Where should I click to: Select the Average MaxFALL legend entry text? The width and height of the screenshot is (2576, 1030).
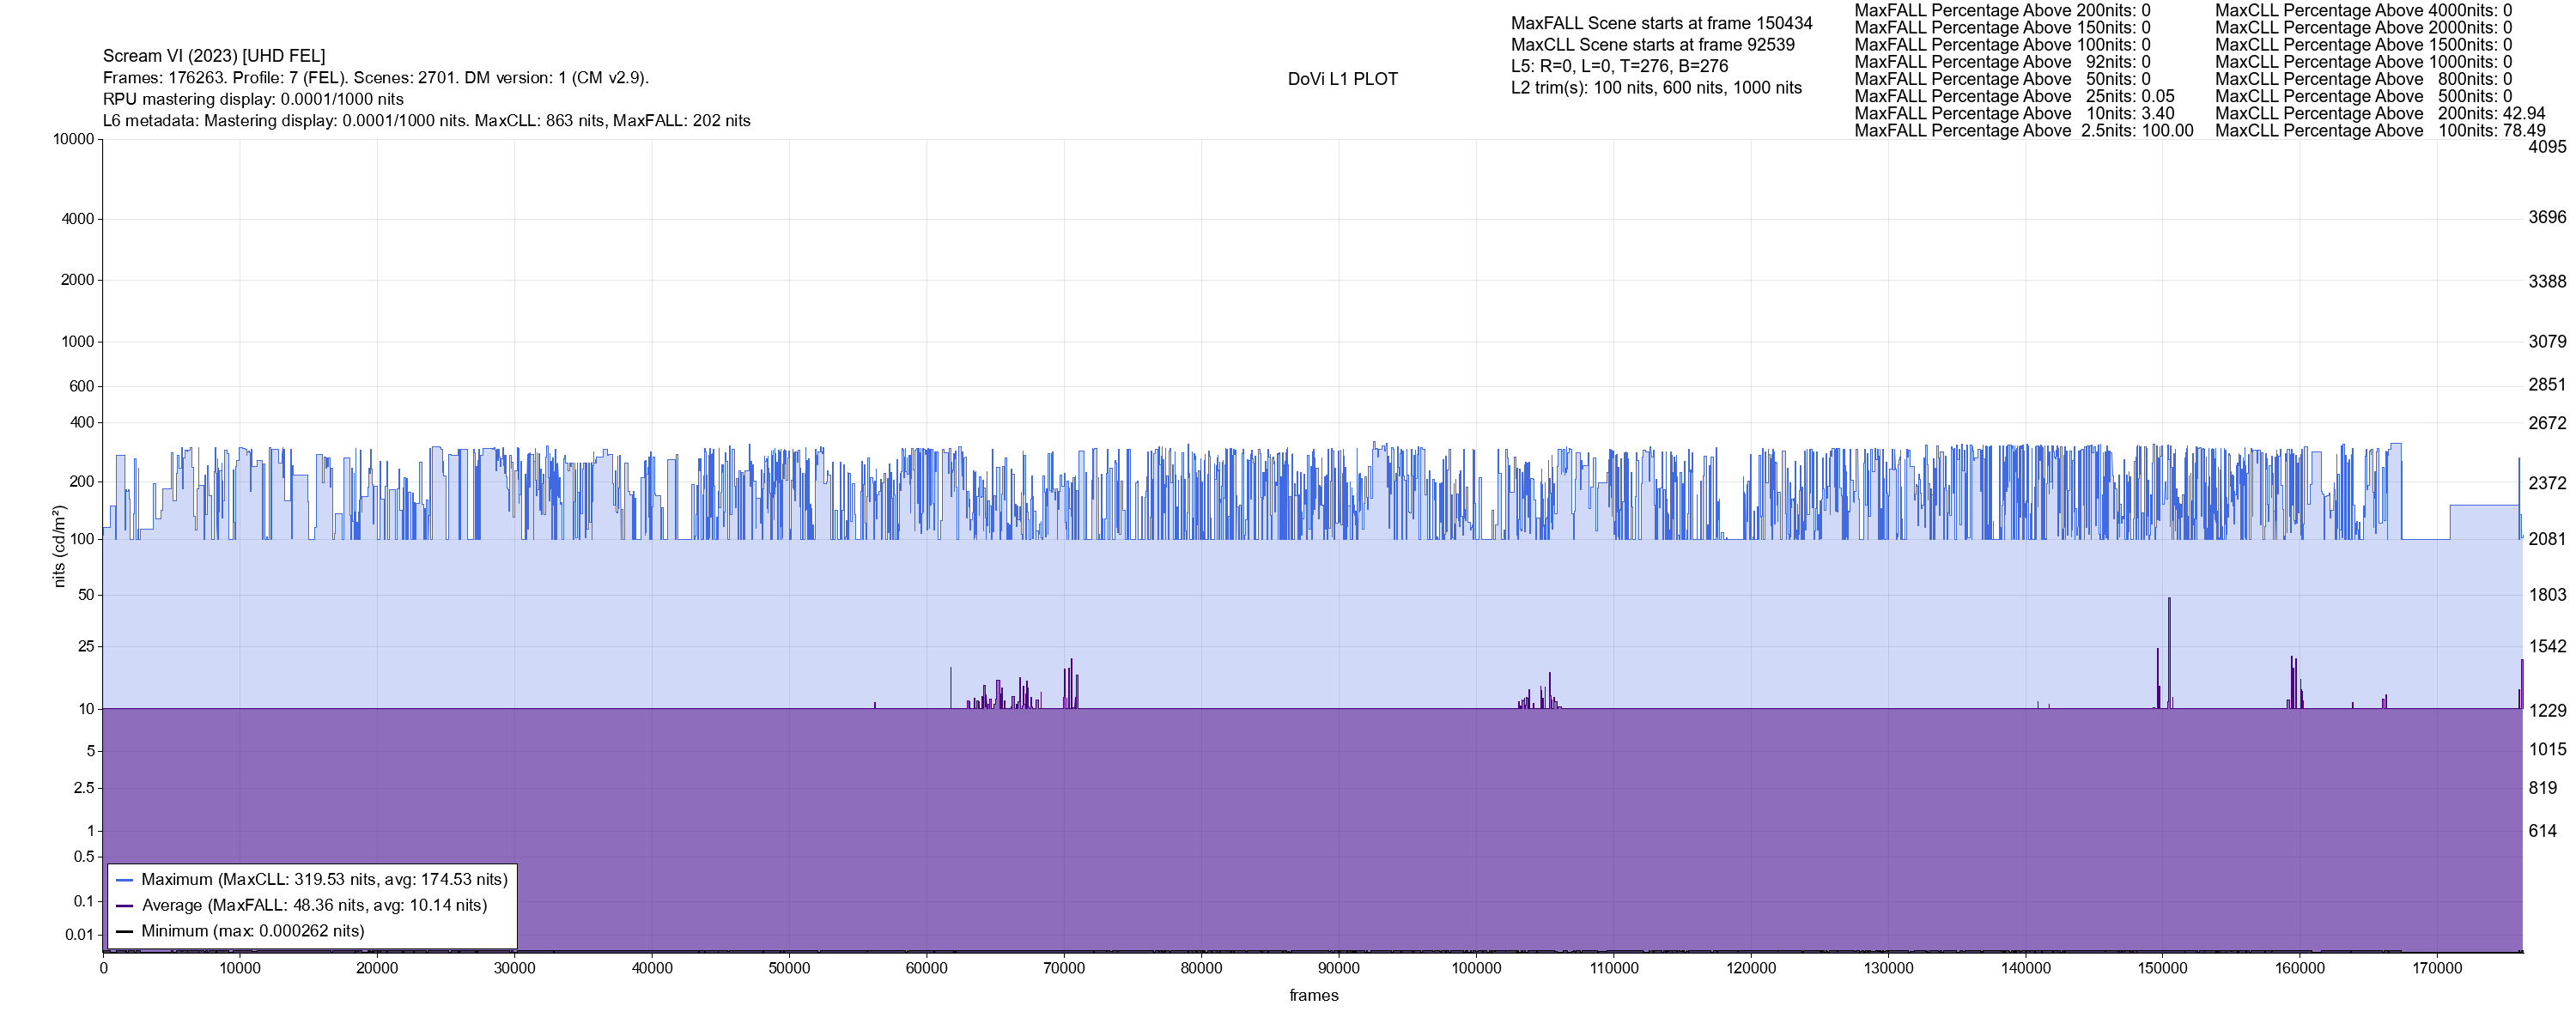pyautogui.click(x=314, y=906)
